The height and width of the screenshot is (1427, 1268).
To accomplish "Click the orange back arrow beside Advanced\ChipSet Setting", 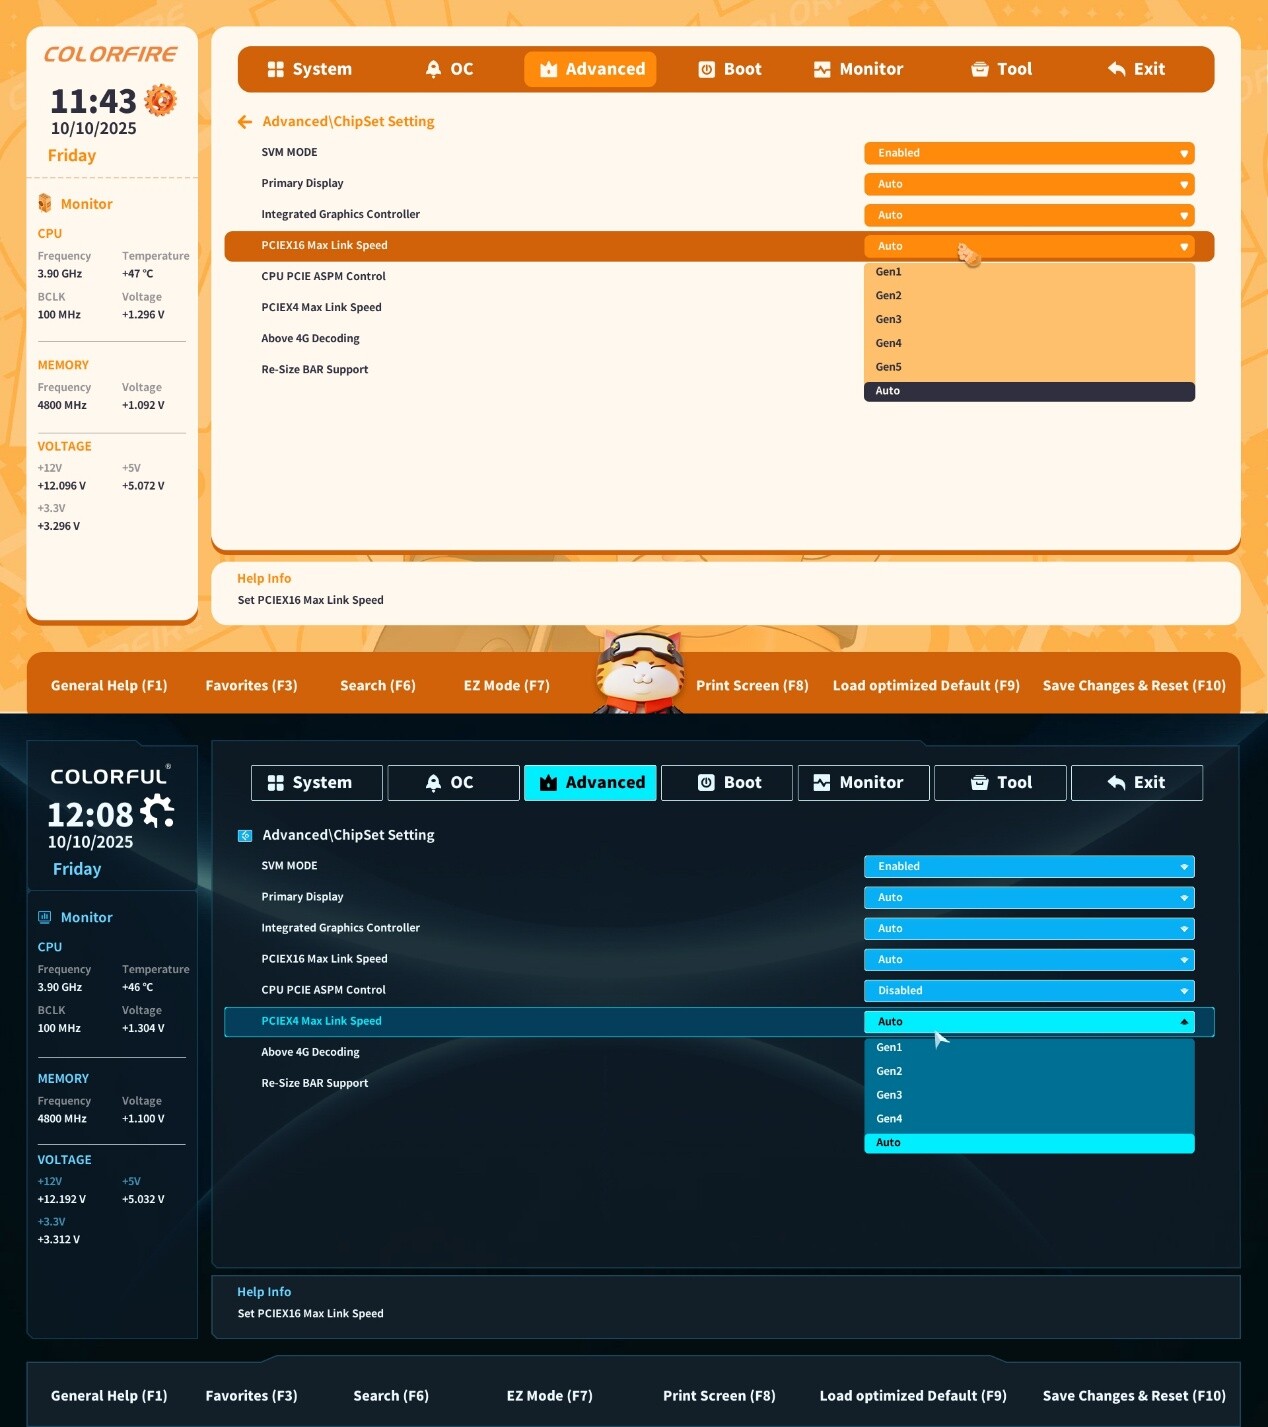I will [x=245, y=122].
